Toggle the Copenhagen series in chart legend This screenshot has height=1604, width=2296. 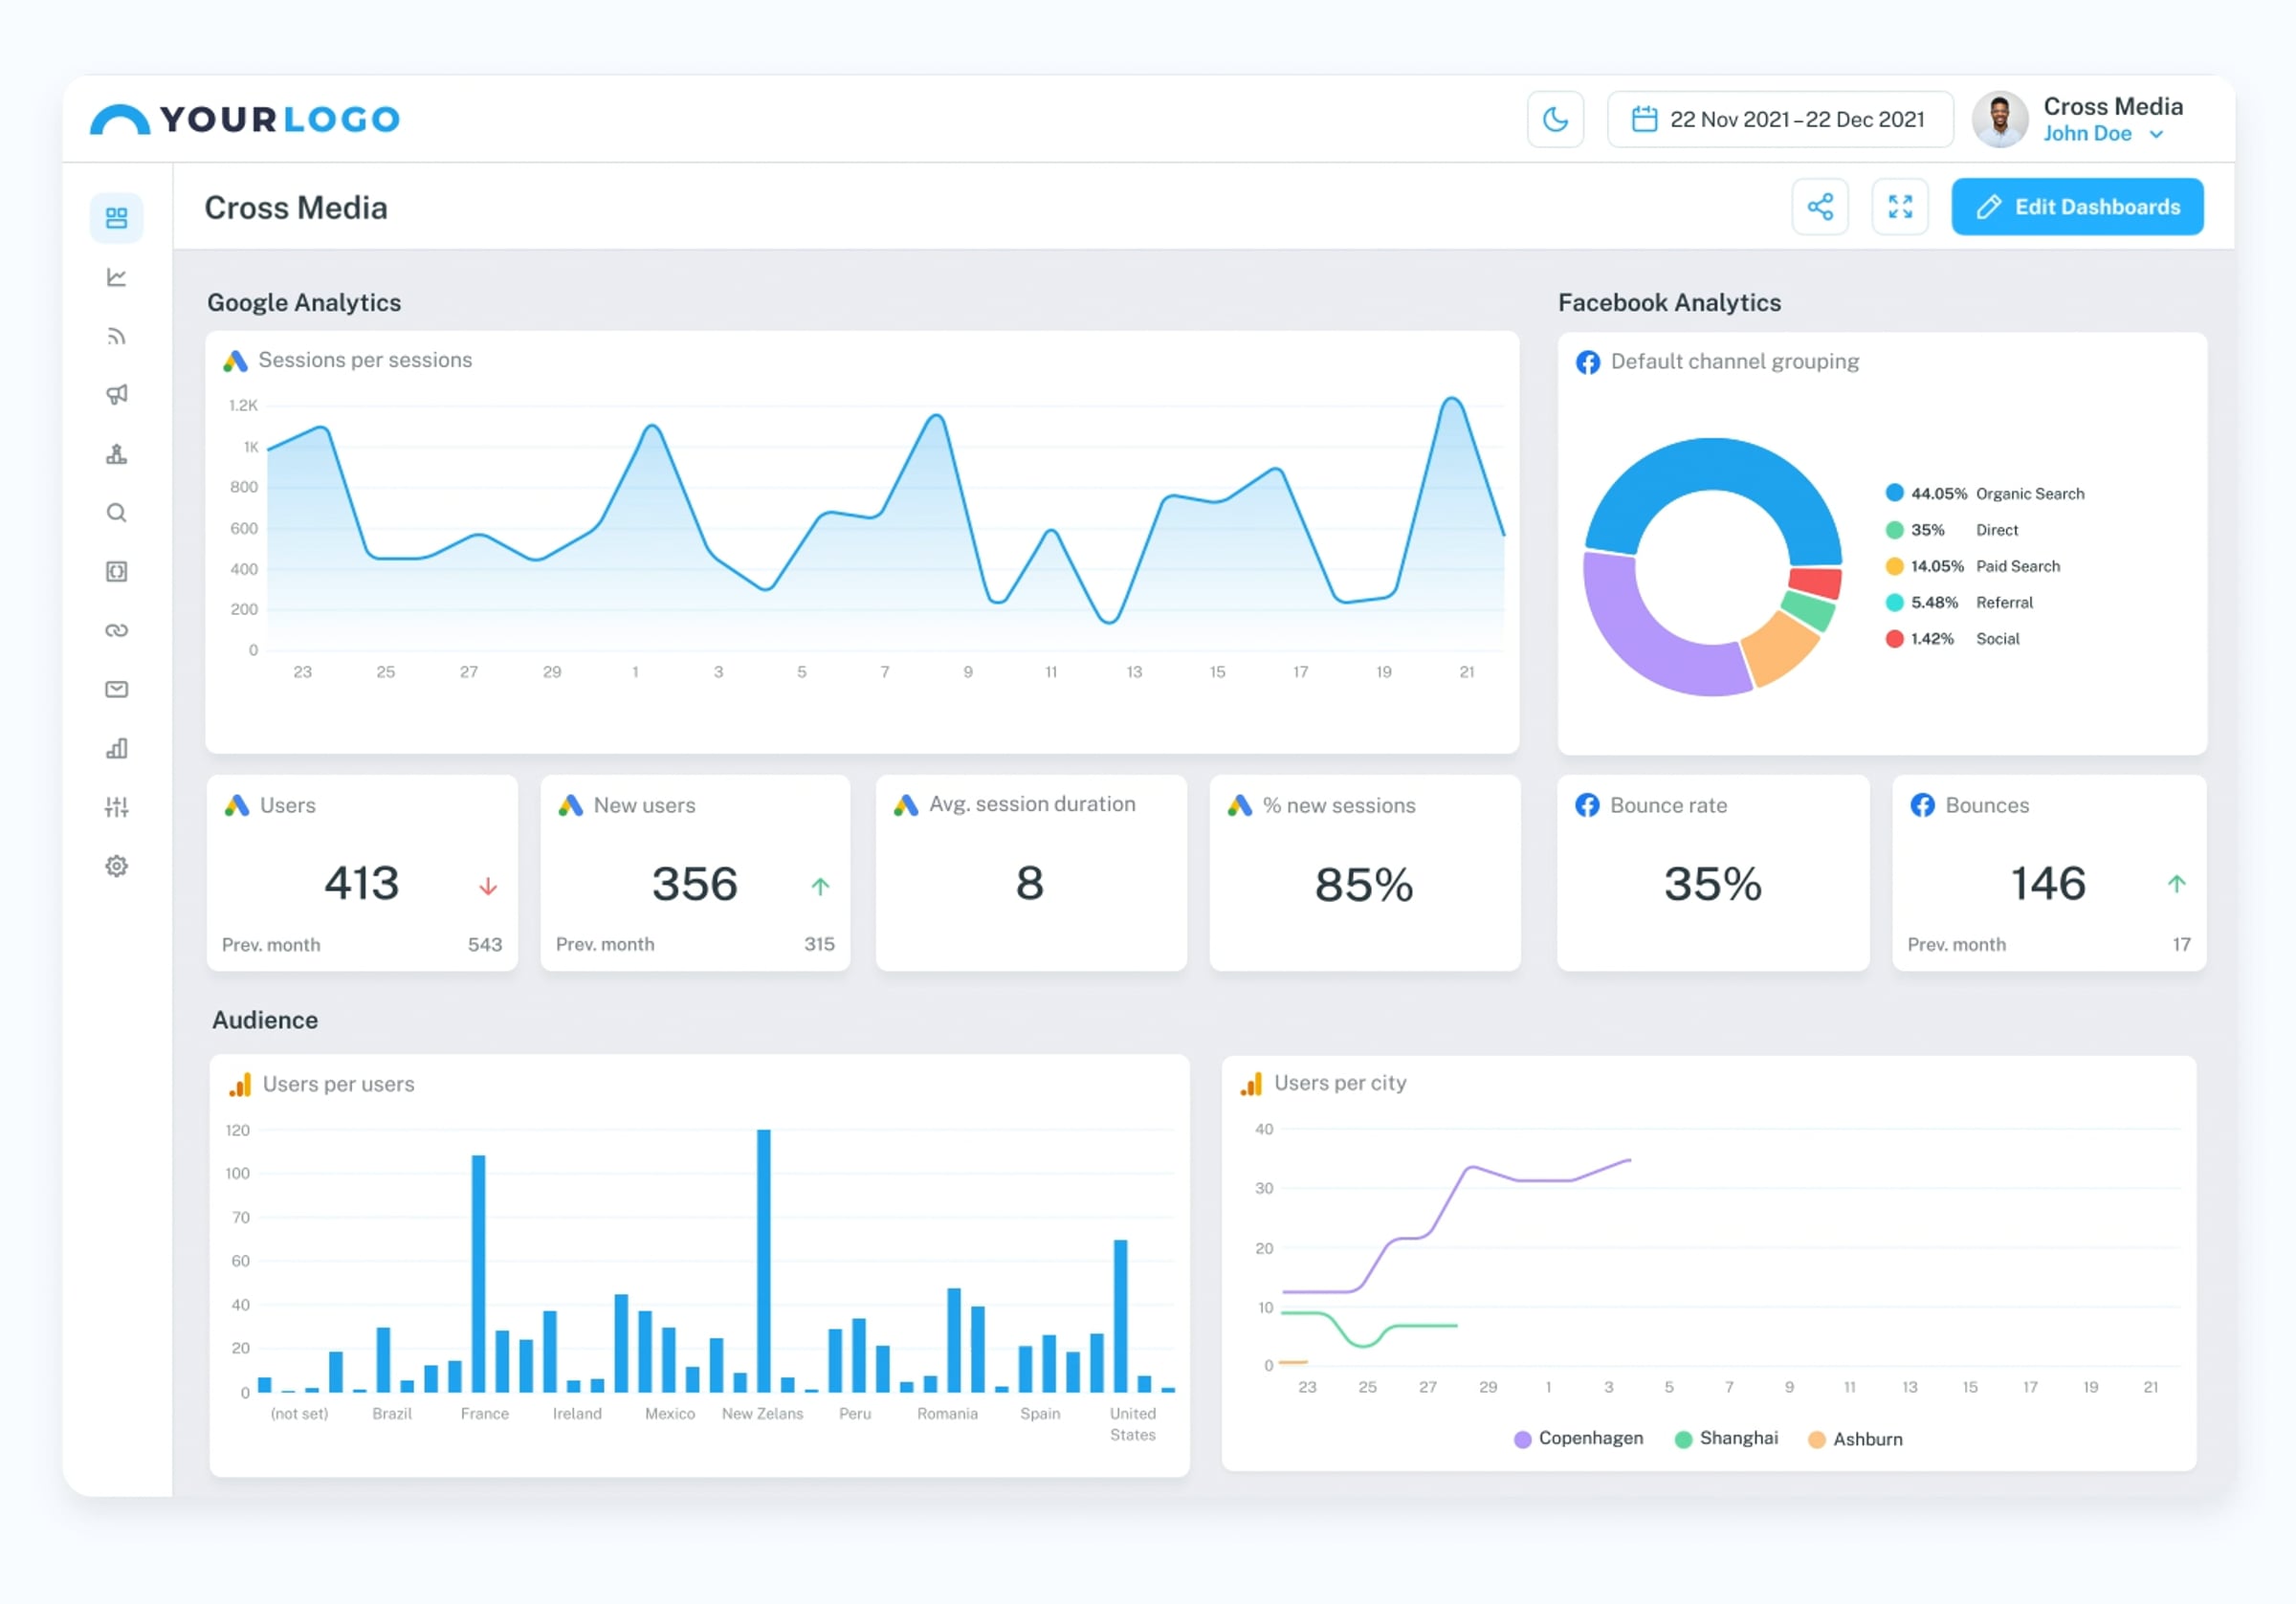1578,1438
